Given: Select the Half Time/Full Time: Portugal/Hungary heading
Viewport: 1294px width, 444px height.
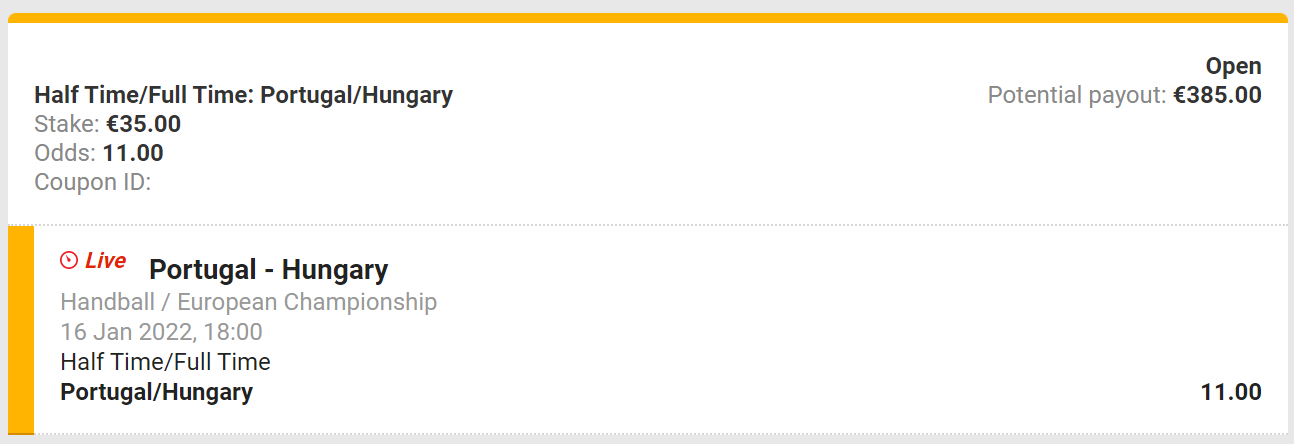Looking at the screenshot, I should click(243, 95).
